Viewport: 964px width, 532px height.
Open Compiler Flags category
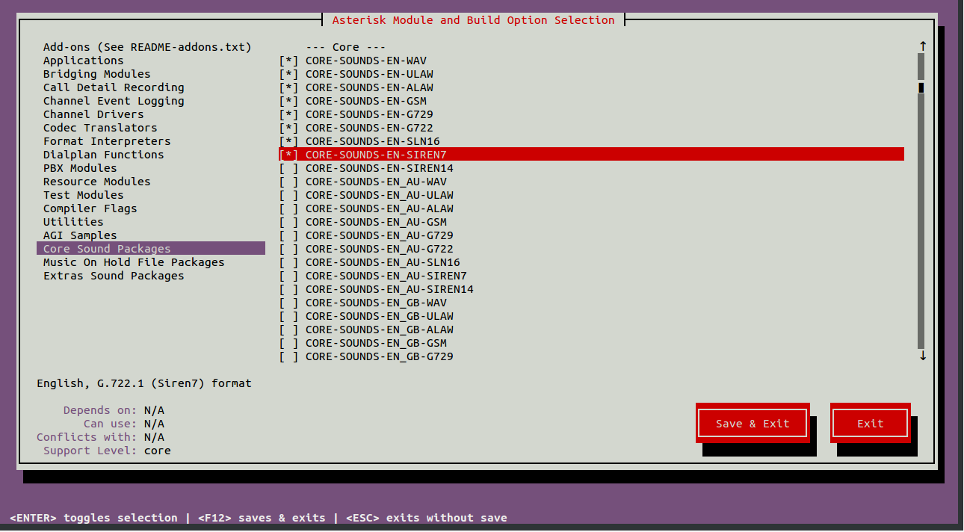click(x=90, y=209)
